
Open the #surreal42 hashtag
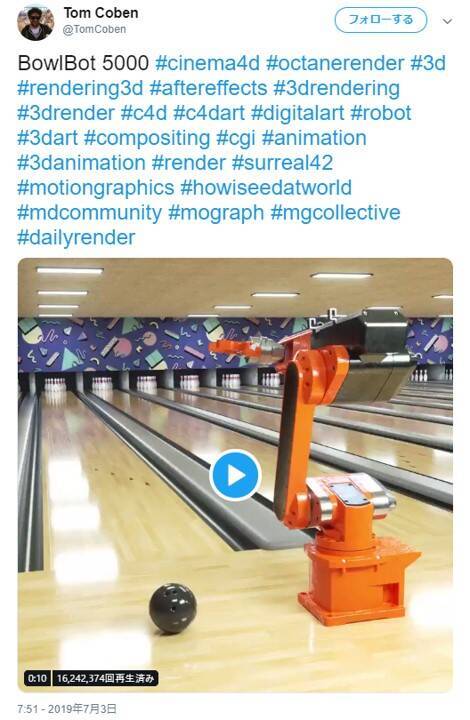(x=282, y=163)
